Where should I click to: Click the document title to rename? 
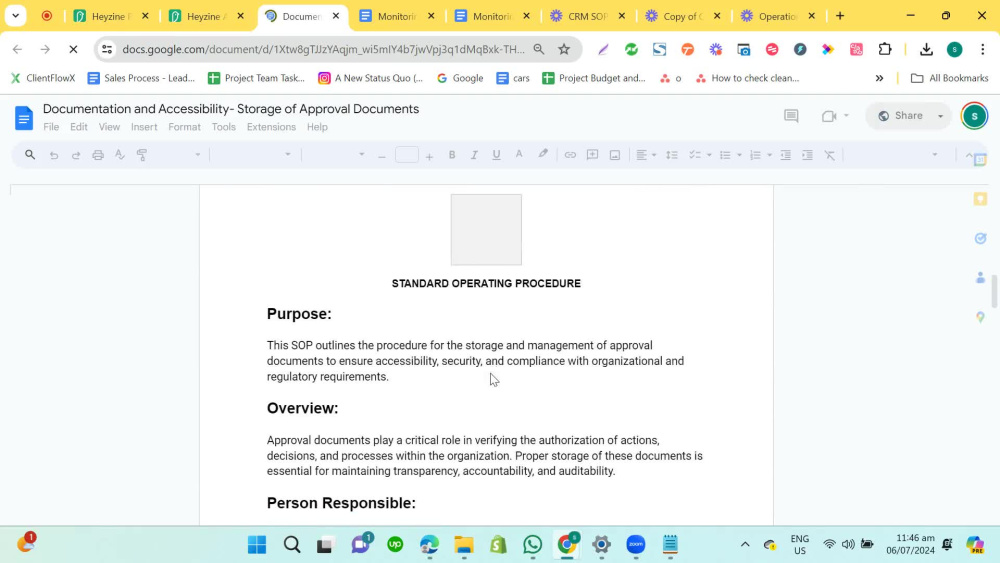pos(231,109)
